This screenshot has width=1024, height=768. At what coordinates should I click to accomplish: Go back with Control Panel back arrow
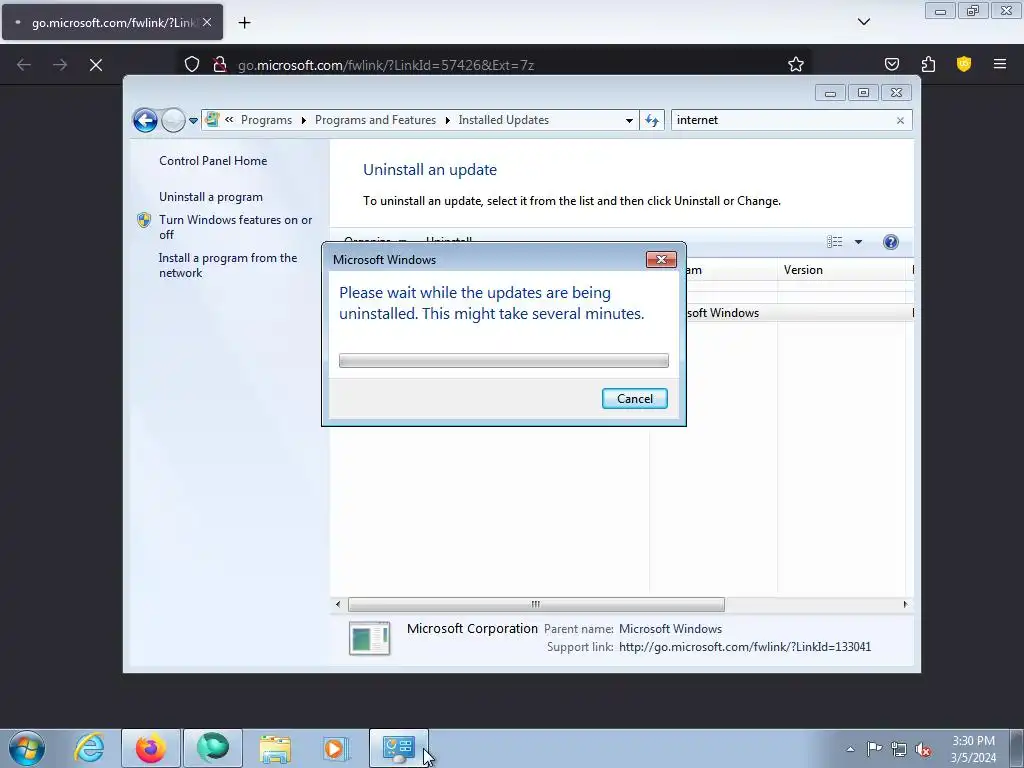coord(145,120)
